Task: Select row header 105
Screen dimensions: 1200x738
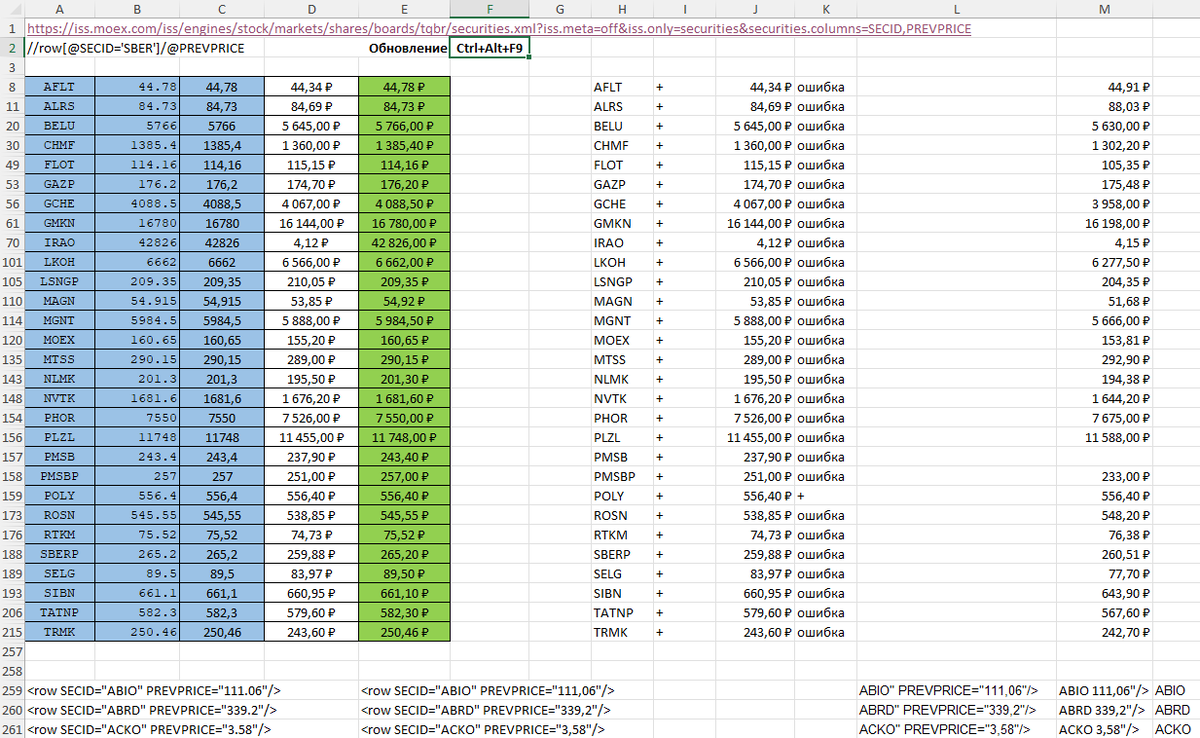Action: pos(13,283)
